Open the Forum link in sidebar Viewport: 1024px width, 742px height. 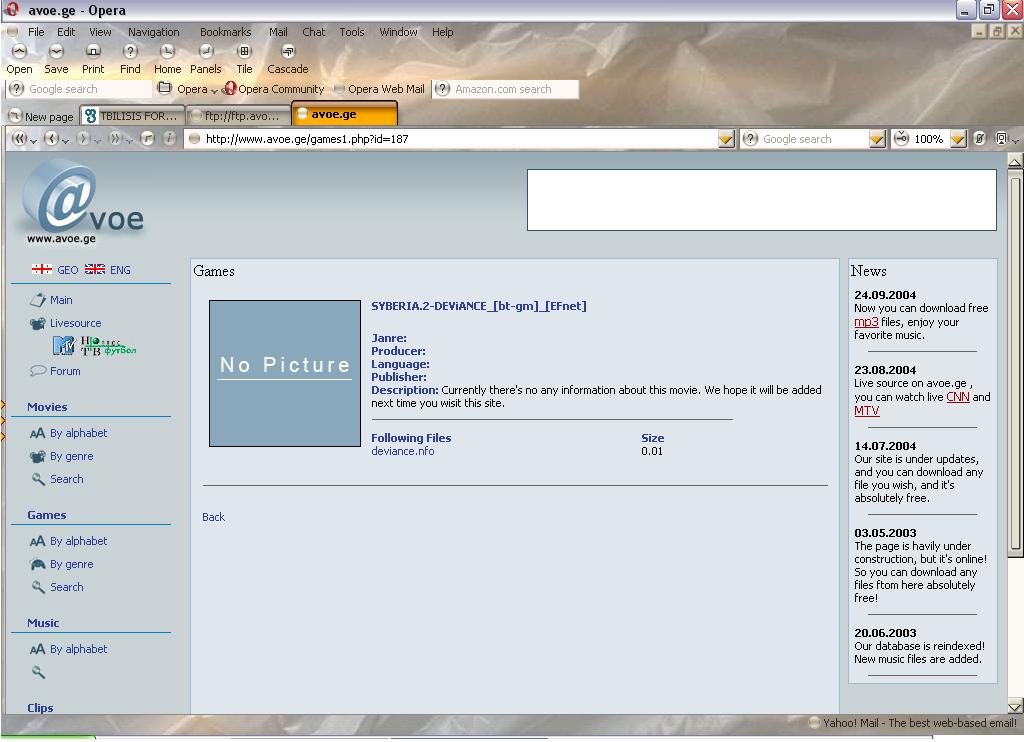[x=65, y=370]
